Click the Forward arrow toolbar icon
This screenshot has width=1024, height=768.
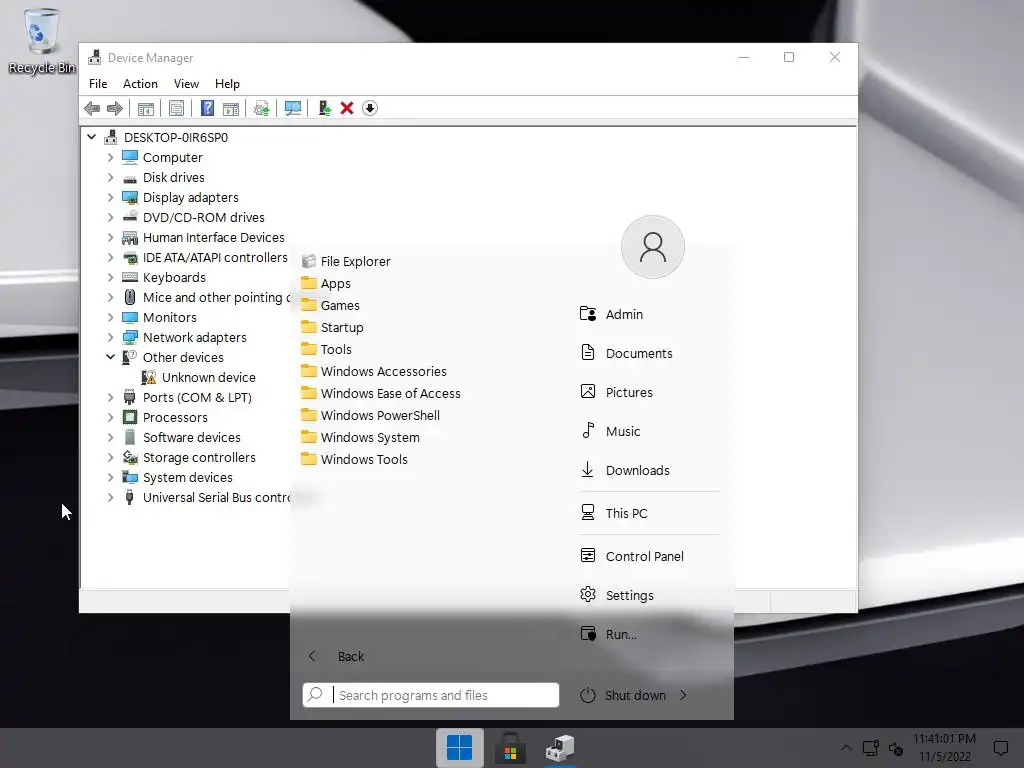click(114, 108)
